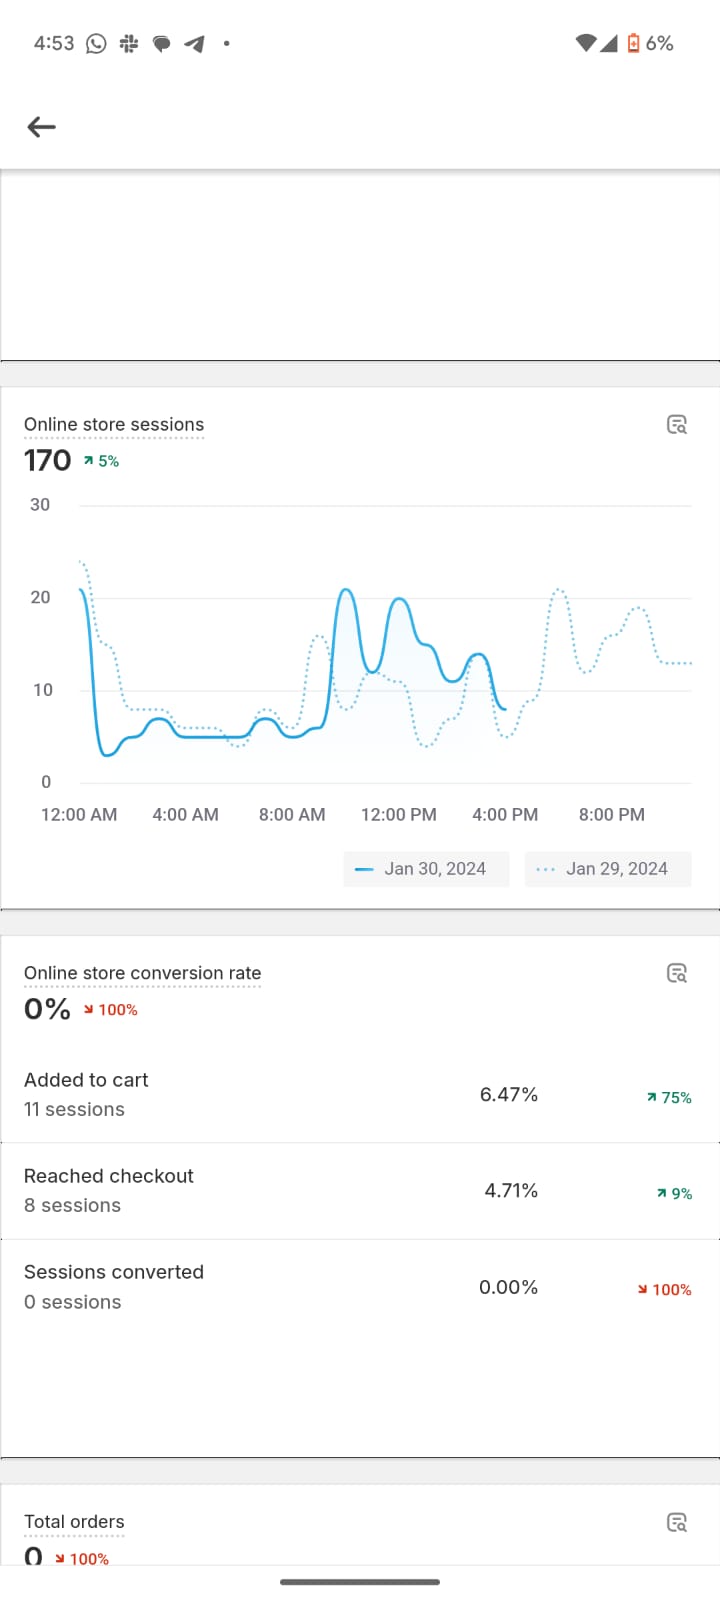This screenshot has width=720, height=1600.
Task: Open the Online store sessions title link
Action: 114,425
